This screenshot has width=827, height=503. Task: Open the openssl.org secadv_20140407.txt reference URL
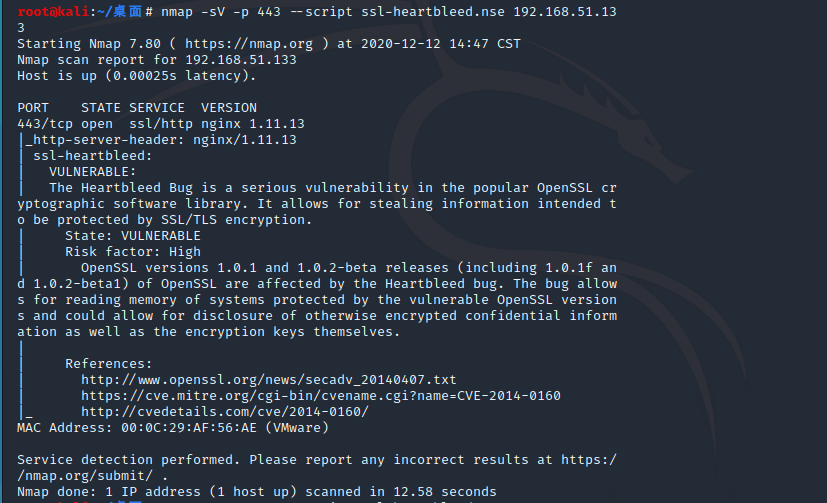coord(268,380)
